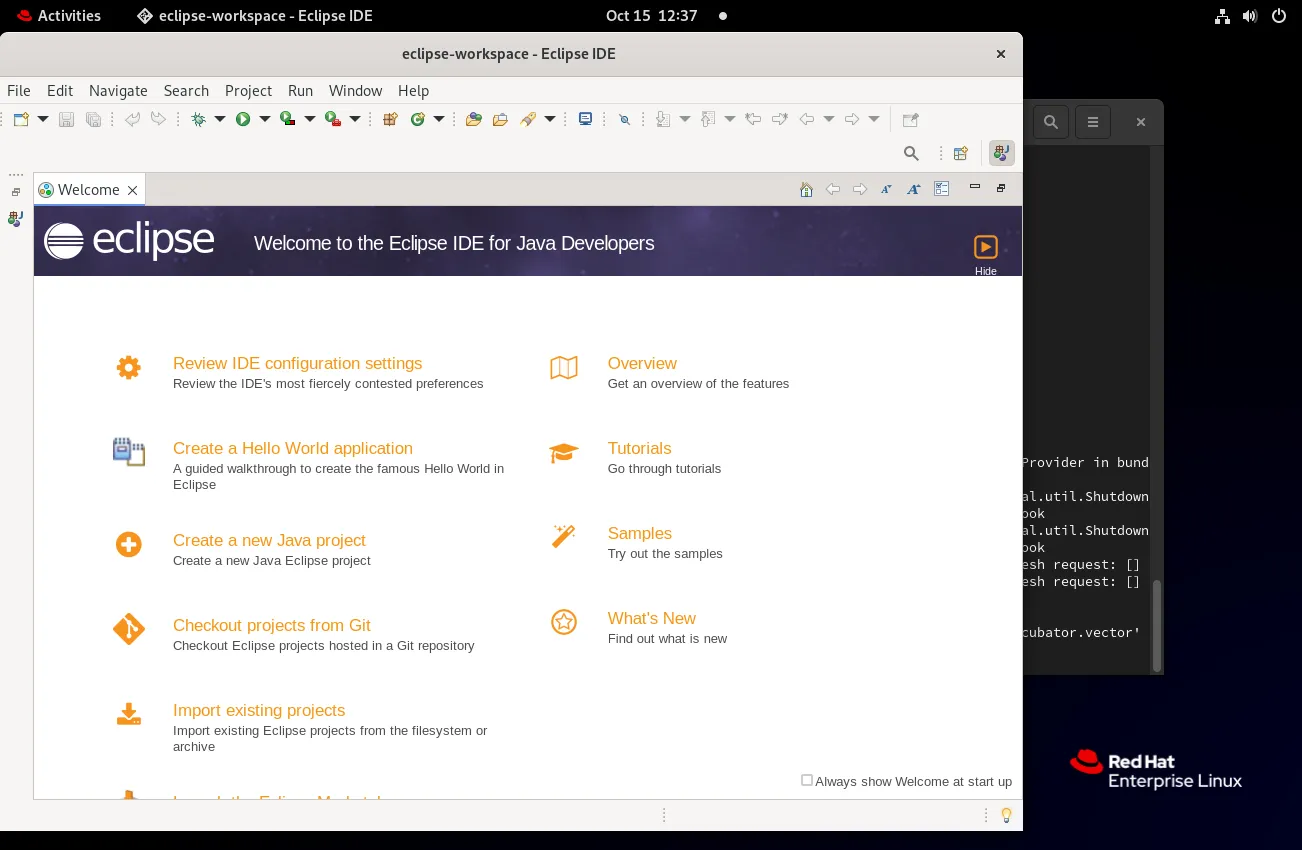The width and height of the screenshot is (1302, 850).
Task: Open Create a Hello World application link
Action: coord(293,448)
